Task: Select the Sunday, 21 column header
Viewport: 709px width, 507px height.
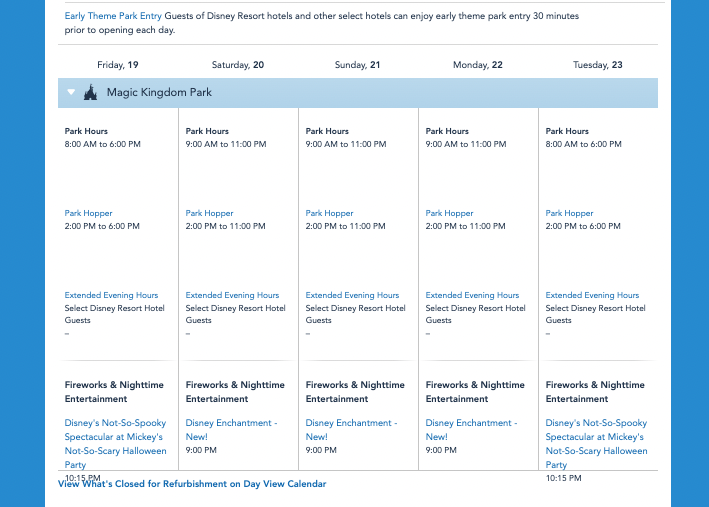Action: (x=357, y=65)
